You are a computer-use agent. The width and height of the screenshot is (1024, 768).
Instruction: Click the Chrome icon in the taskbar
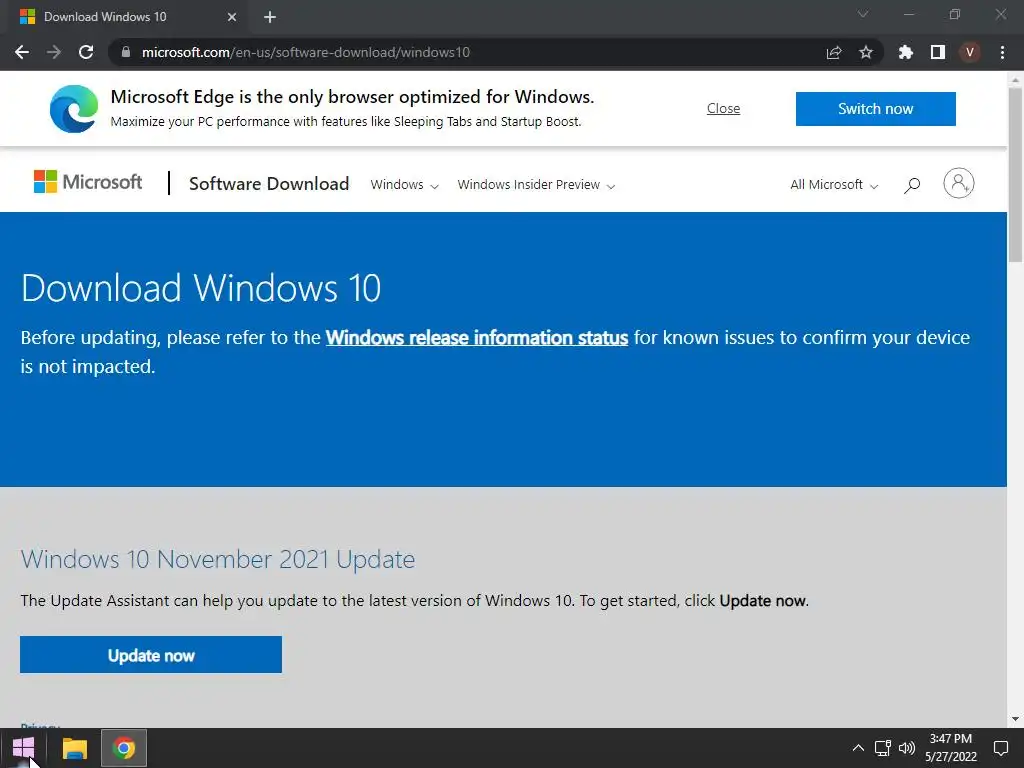point(124,748)
